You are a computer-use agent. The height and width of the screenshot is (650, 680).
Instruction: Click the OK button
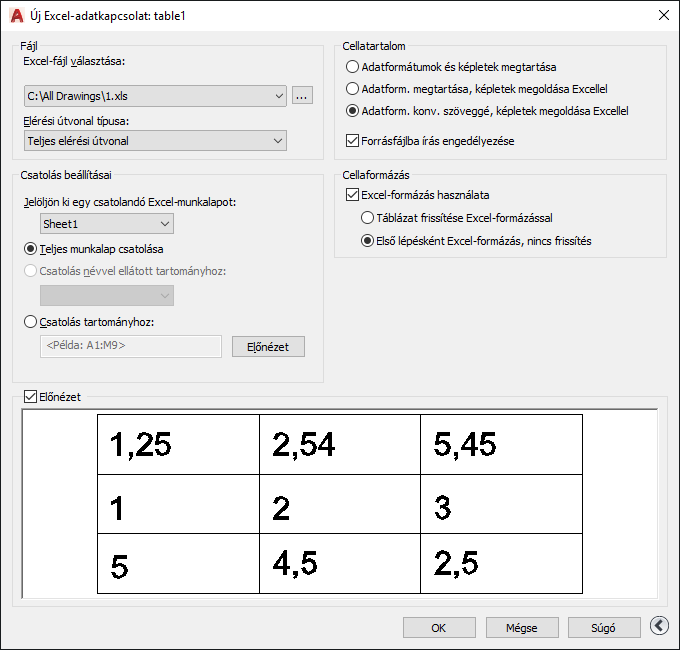[439, 628]
